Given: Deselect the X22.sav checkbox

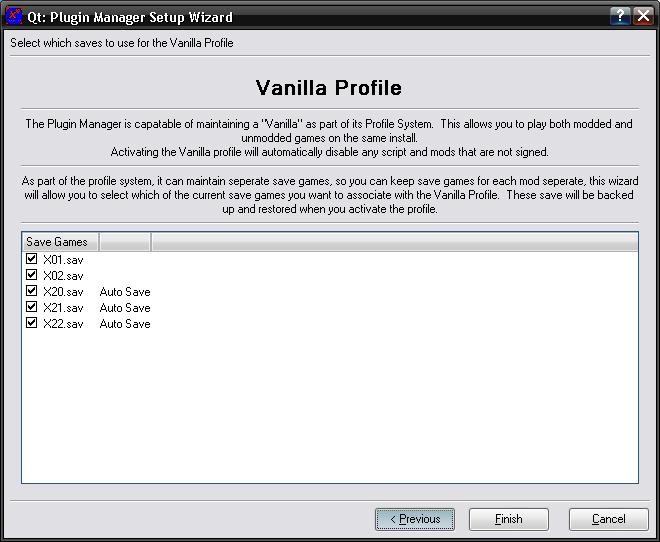Looking at the screenshot, I should point(32,324).
